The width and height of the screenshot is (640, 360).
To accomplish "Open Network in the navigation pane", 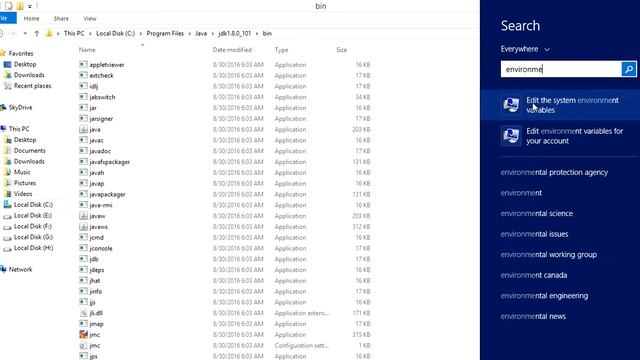I will point(16,269).
